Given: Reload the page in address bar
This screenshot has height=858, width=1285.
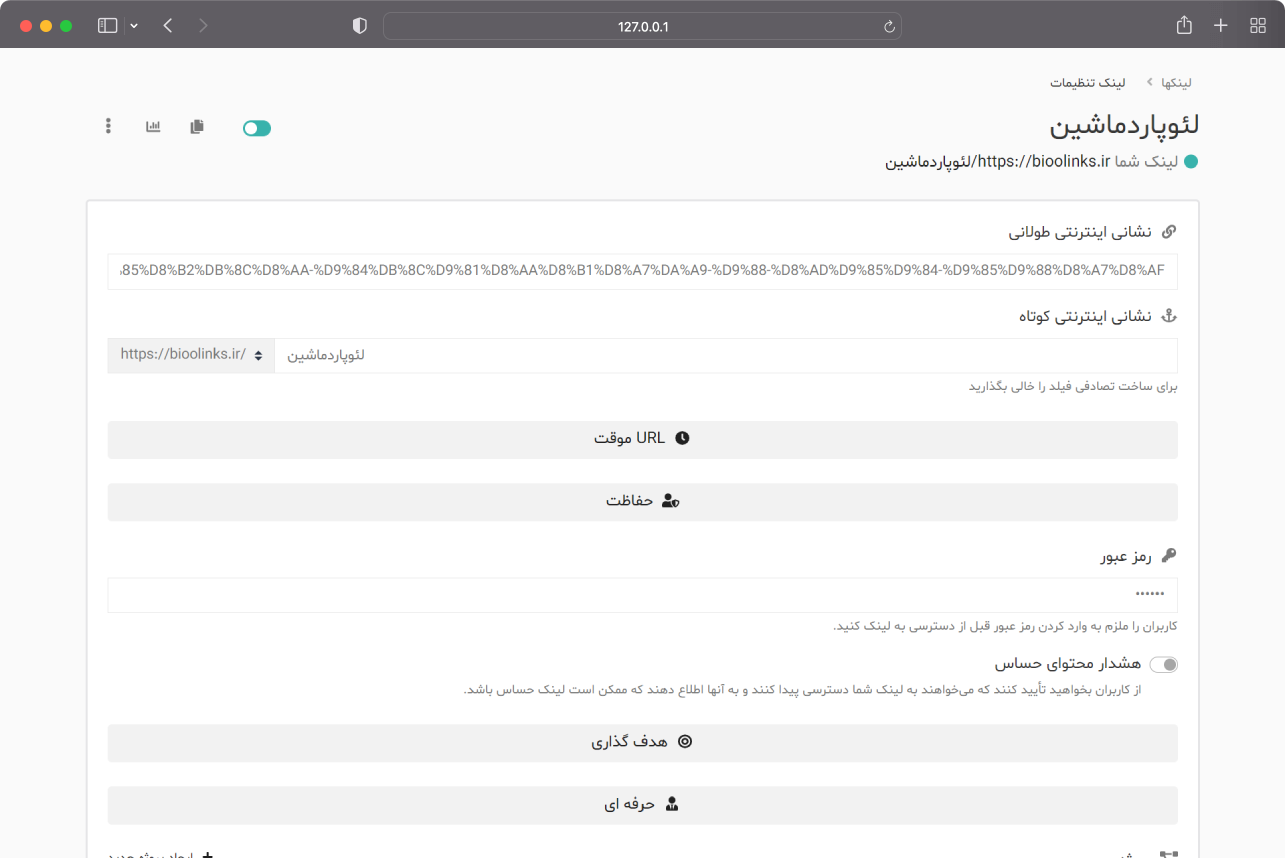Looking at the screenshot, I should point(888,27).
